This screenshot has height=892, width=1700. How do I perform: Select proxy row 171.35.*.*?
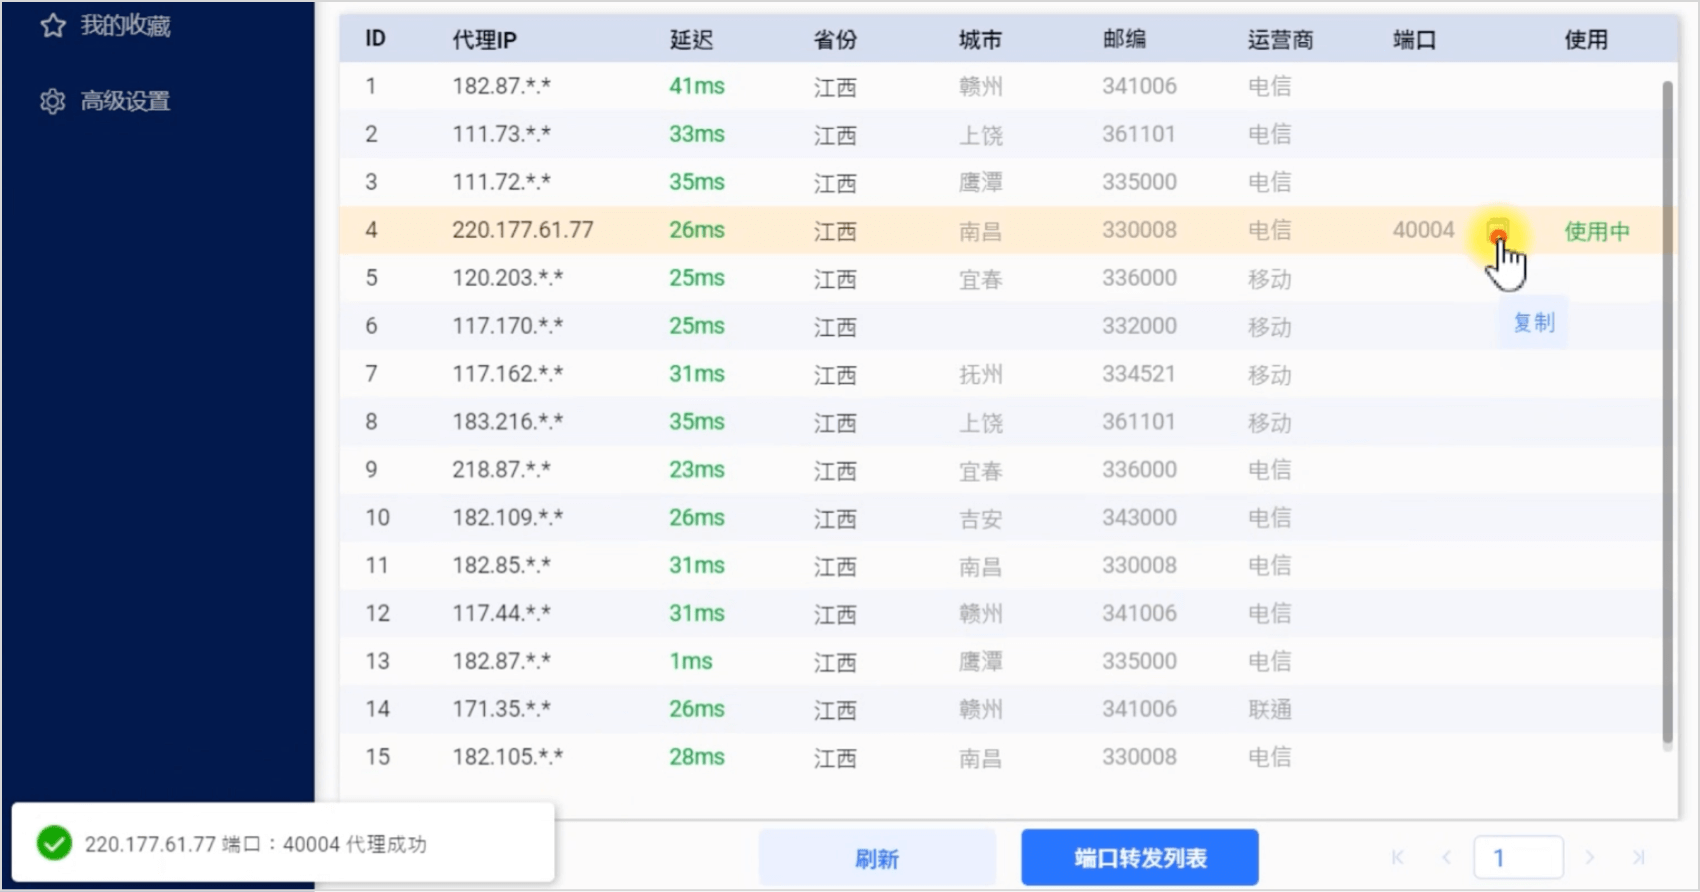click(1000, 709)
